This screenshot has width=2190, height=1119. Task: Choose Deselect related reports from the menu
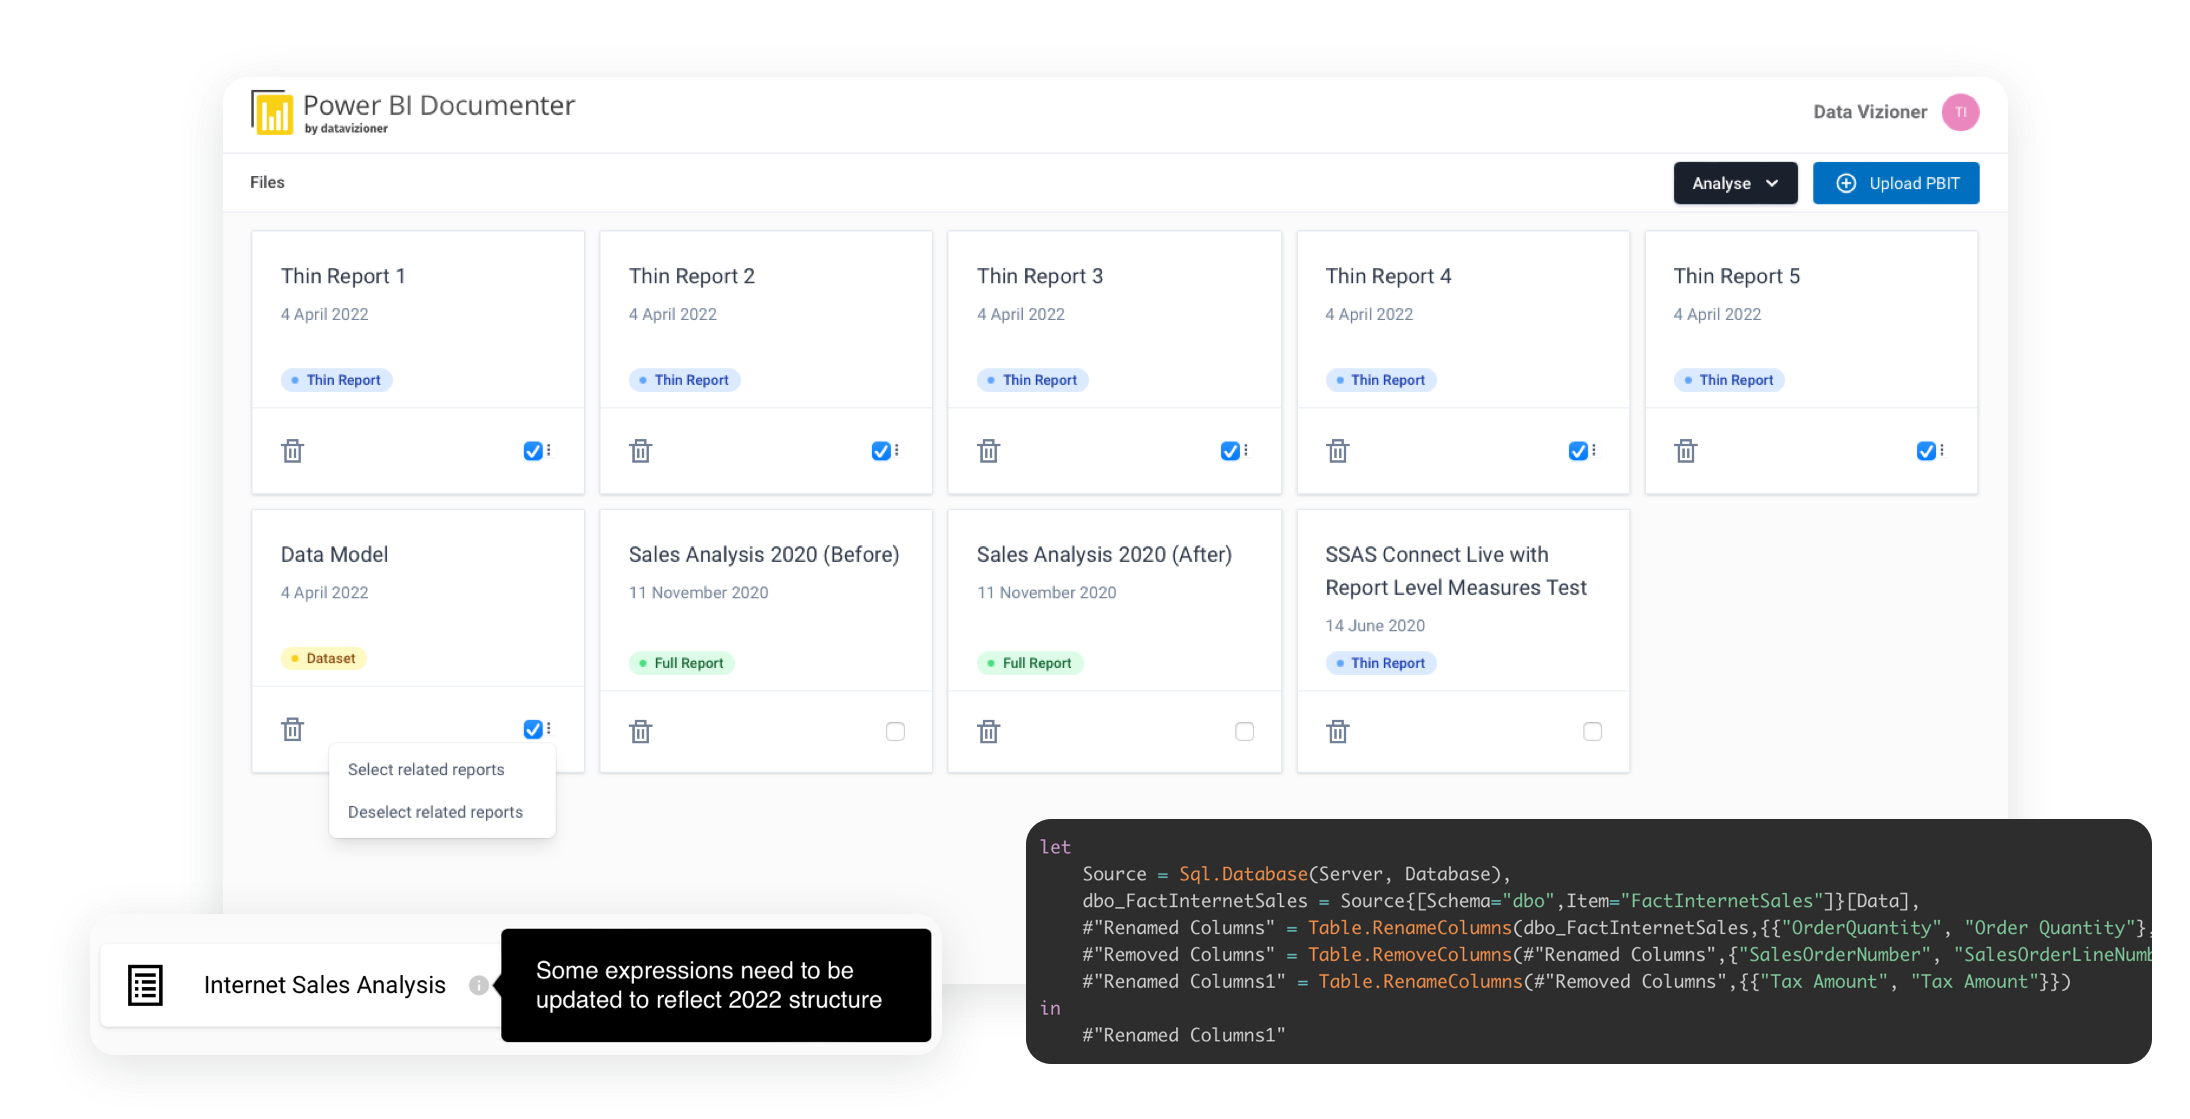pos(434,811)
